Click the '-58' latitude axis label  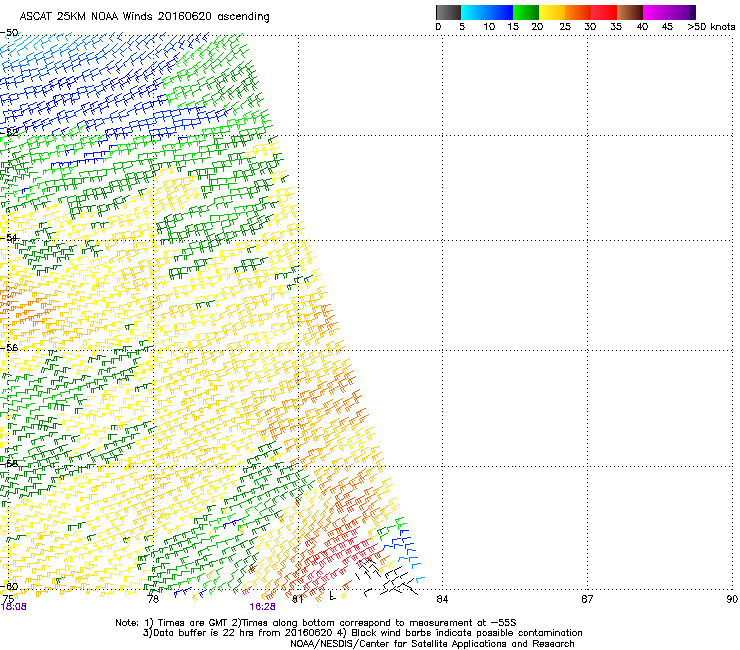9,463
